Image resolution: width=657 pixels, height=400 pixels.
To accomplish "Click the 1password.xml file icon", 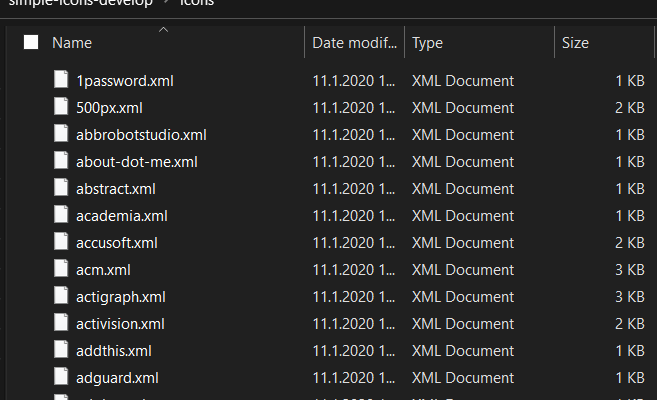I will click(x=61, y=80).
